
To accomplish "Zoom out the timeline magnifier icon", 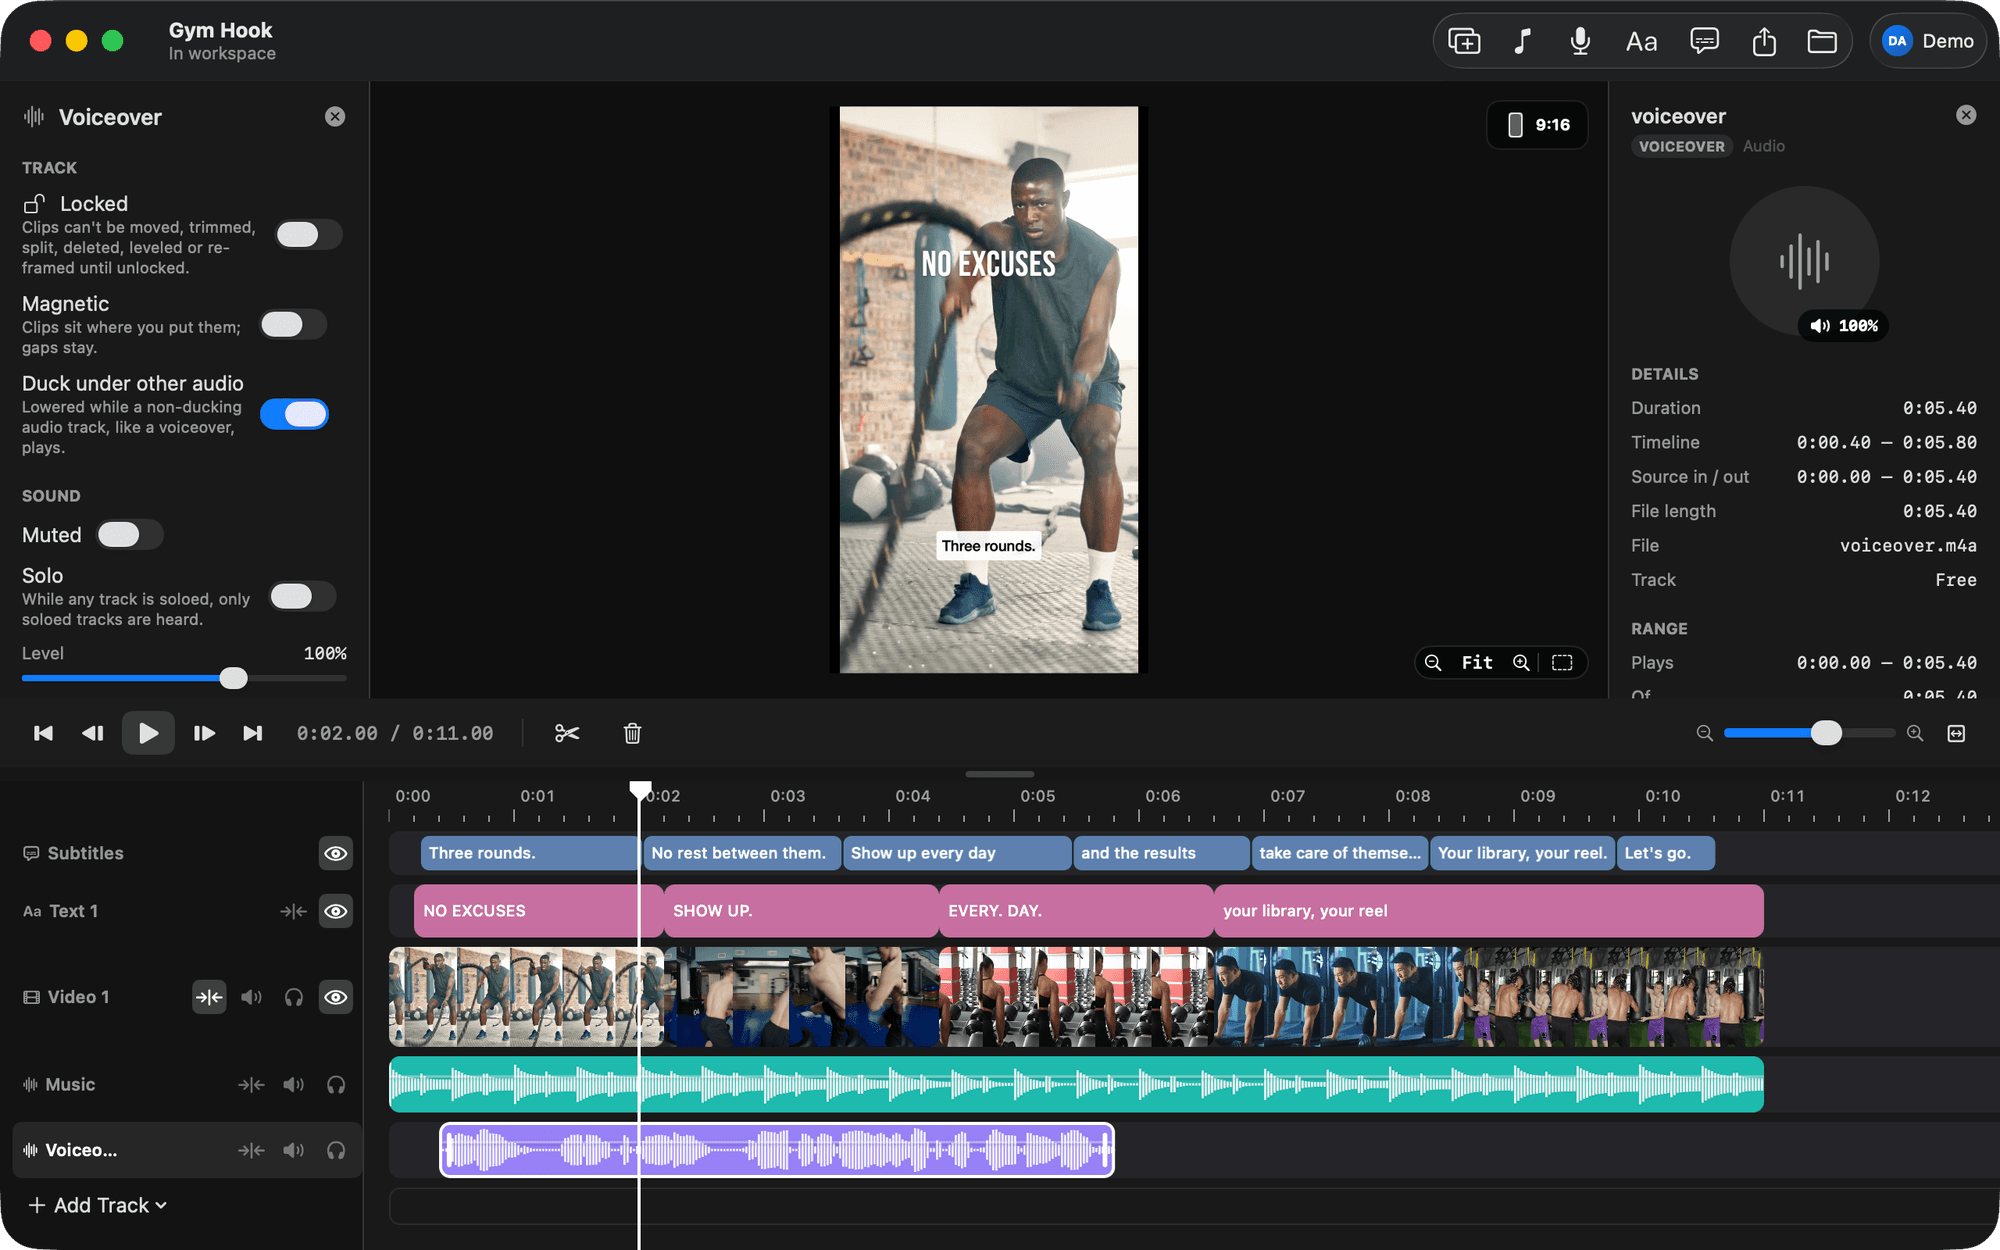I will pos(1705,733).
